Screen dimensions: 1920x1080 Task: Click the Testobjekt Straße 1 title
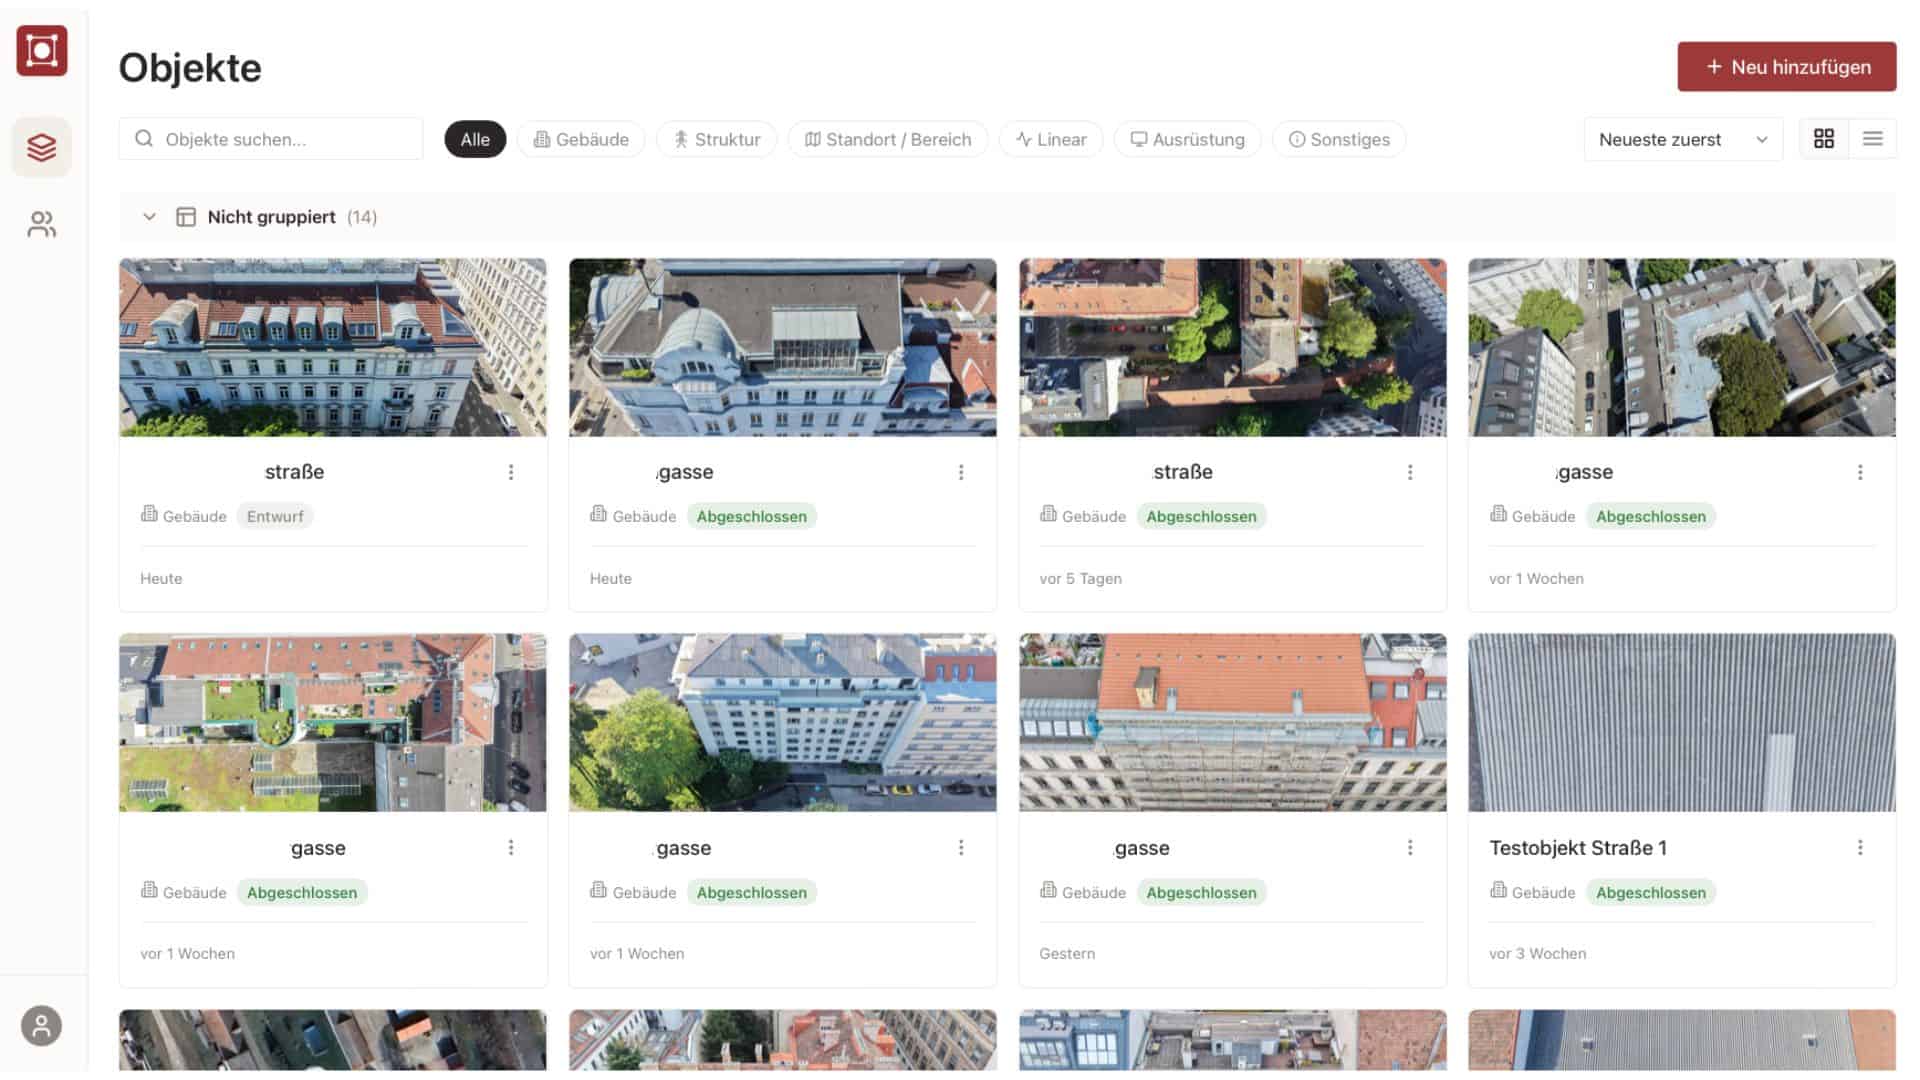tap(1578, 848)
